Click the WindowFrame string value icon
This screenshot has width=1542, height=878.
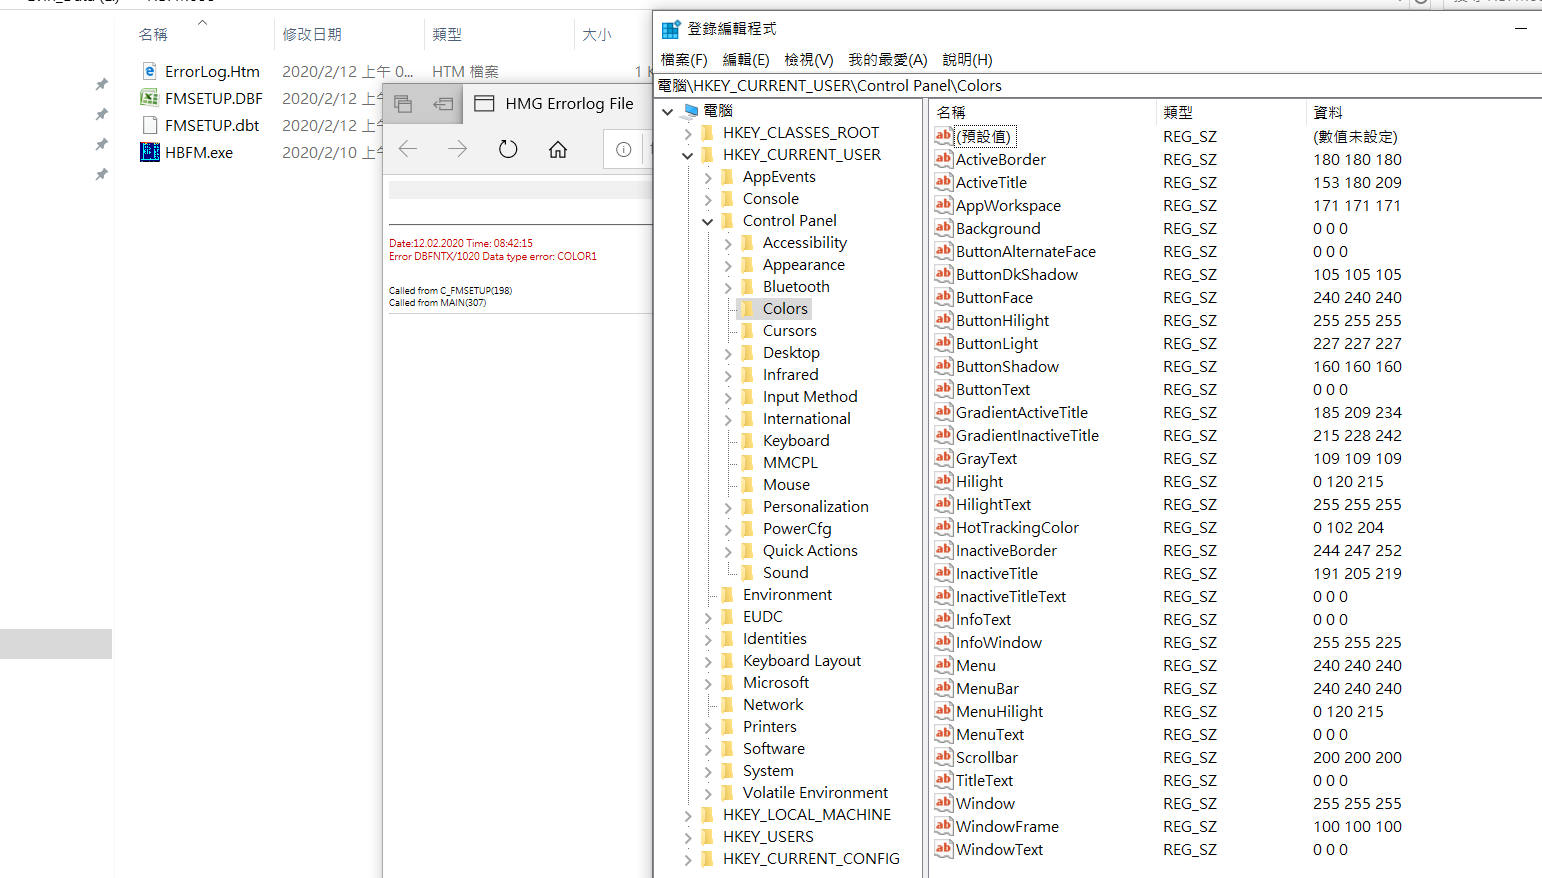tap(943, 826)
